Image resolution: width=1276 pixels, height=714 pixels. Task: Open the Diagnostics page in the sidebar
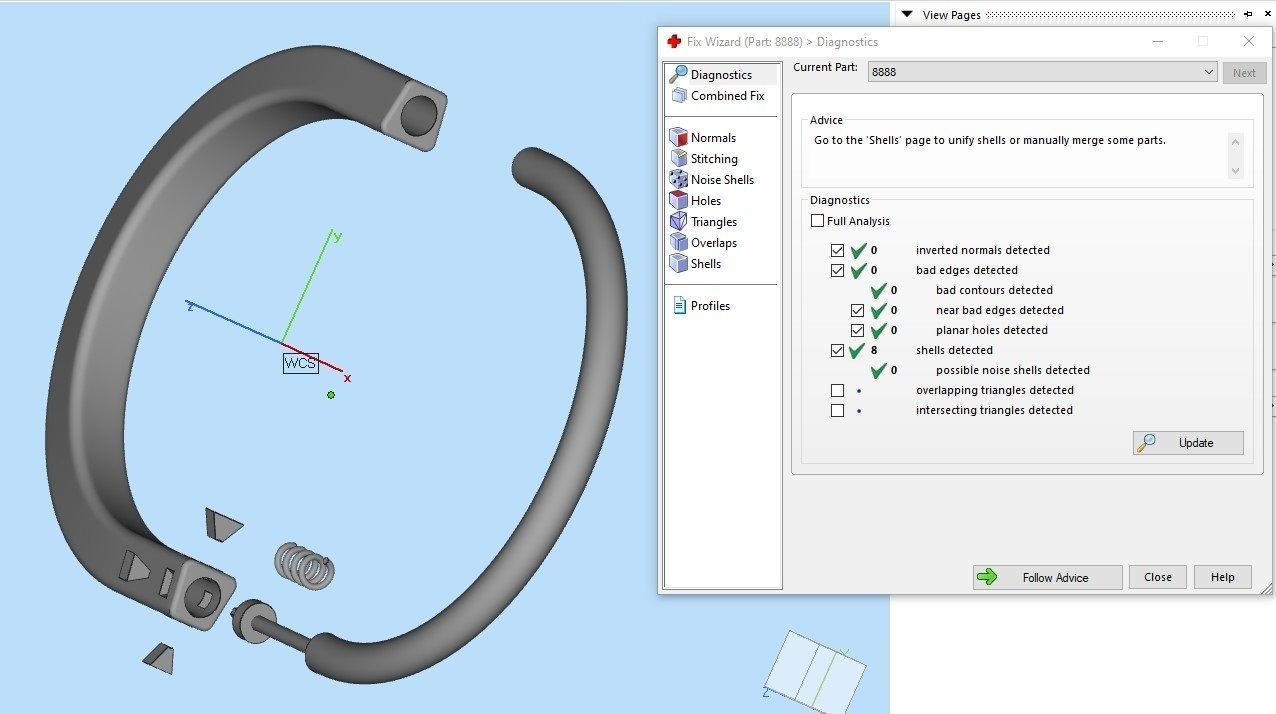[x=722, y=75]
